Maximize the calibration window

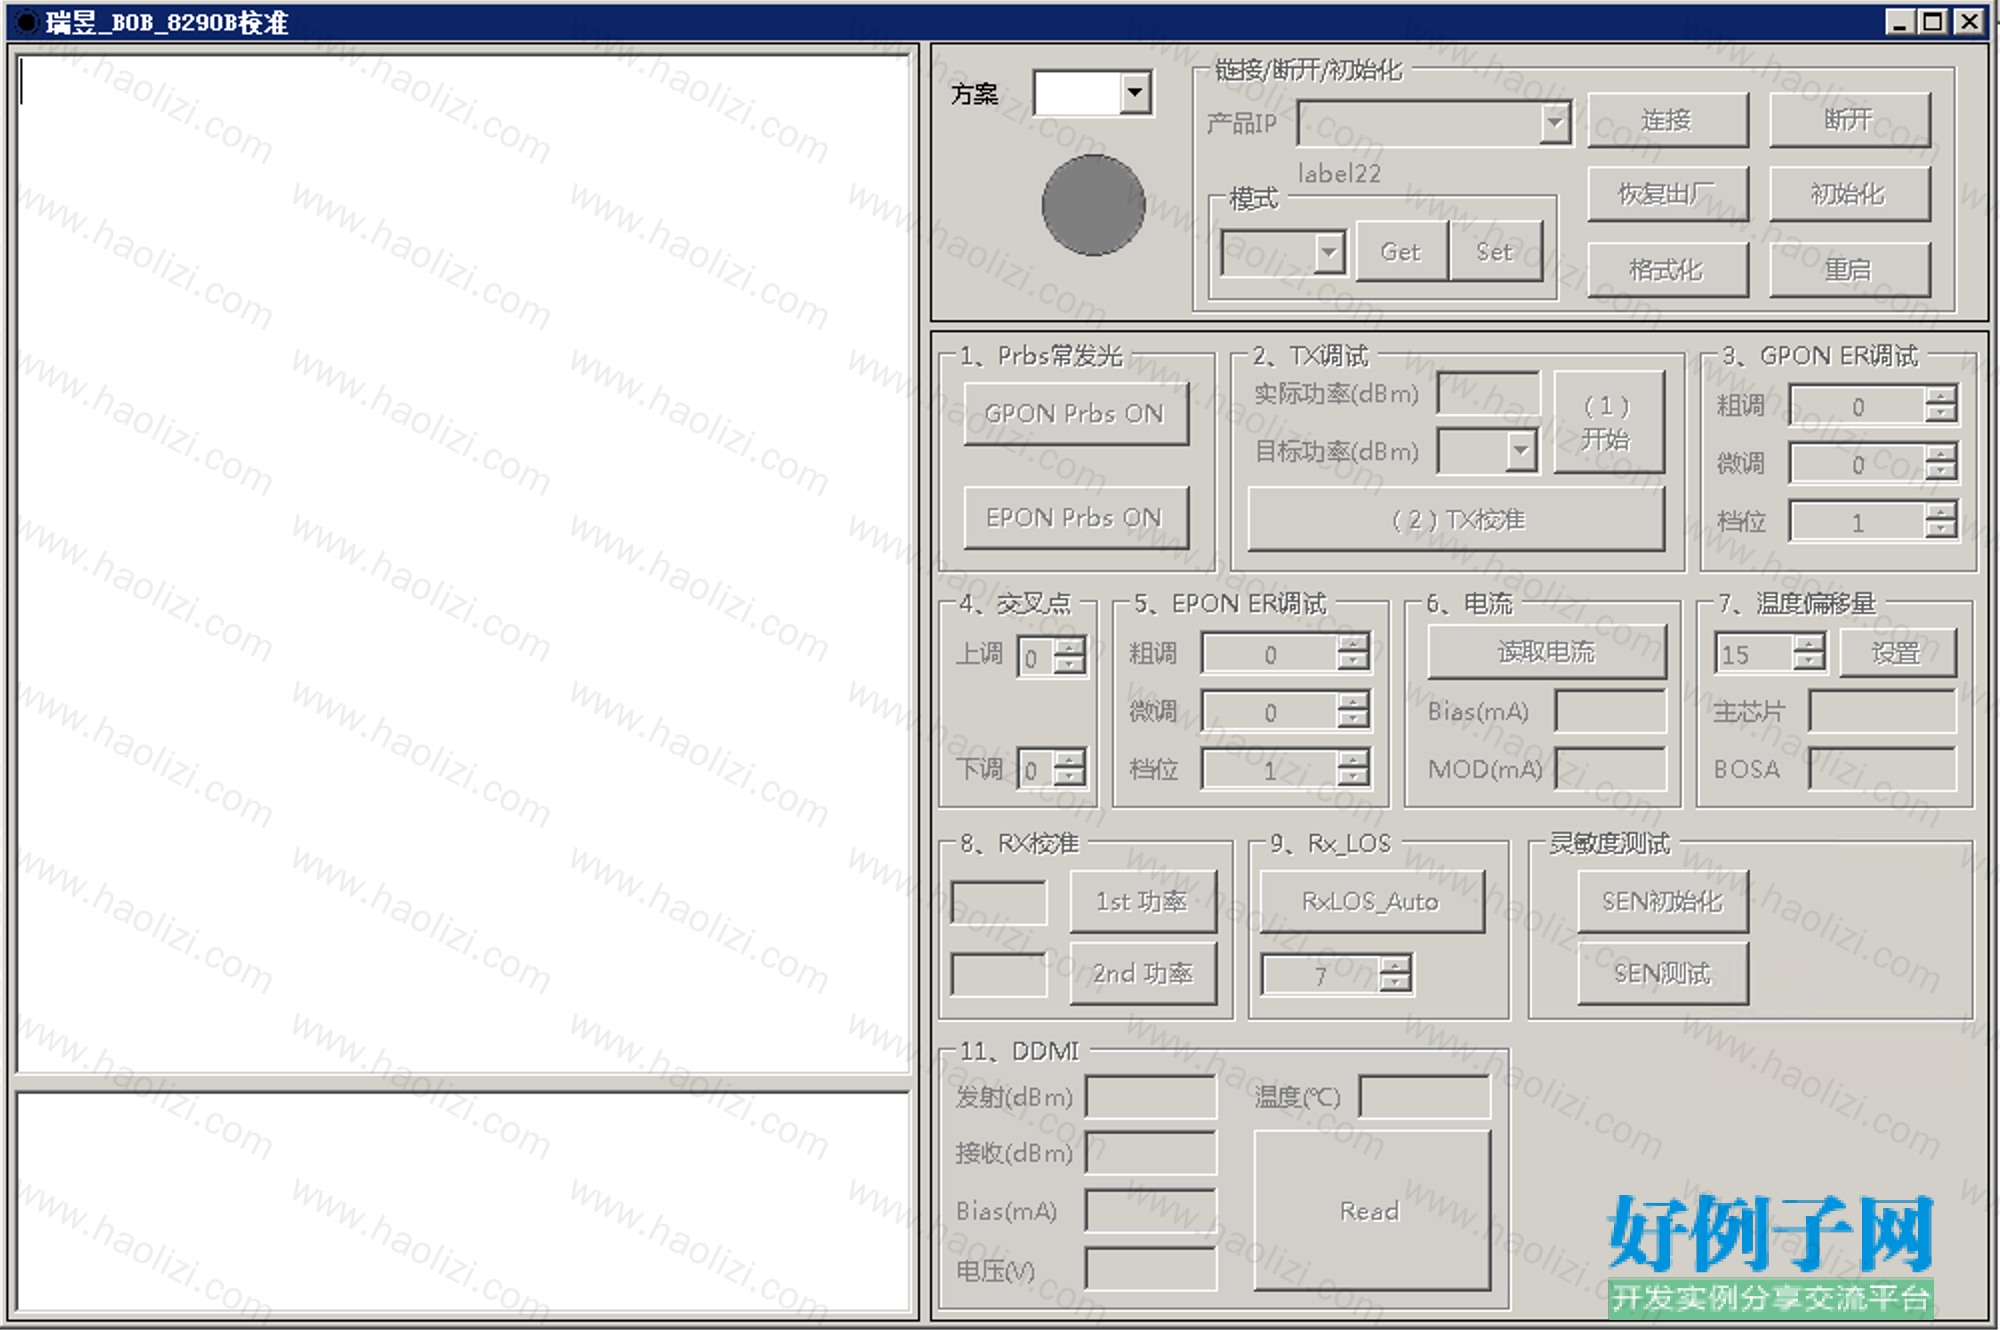[x=1933, y=21]
